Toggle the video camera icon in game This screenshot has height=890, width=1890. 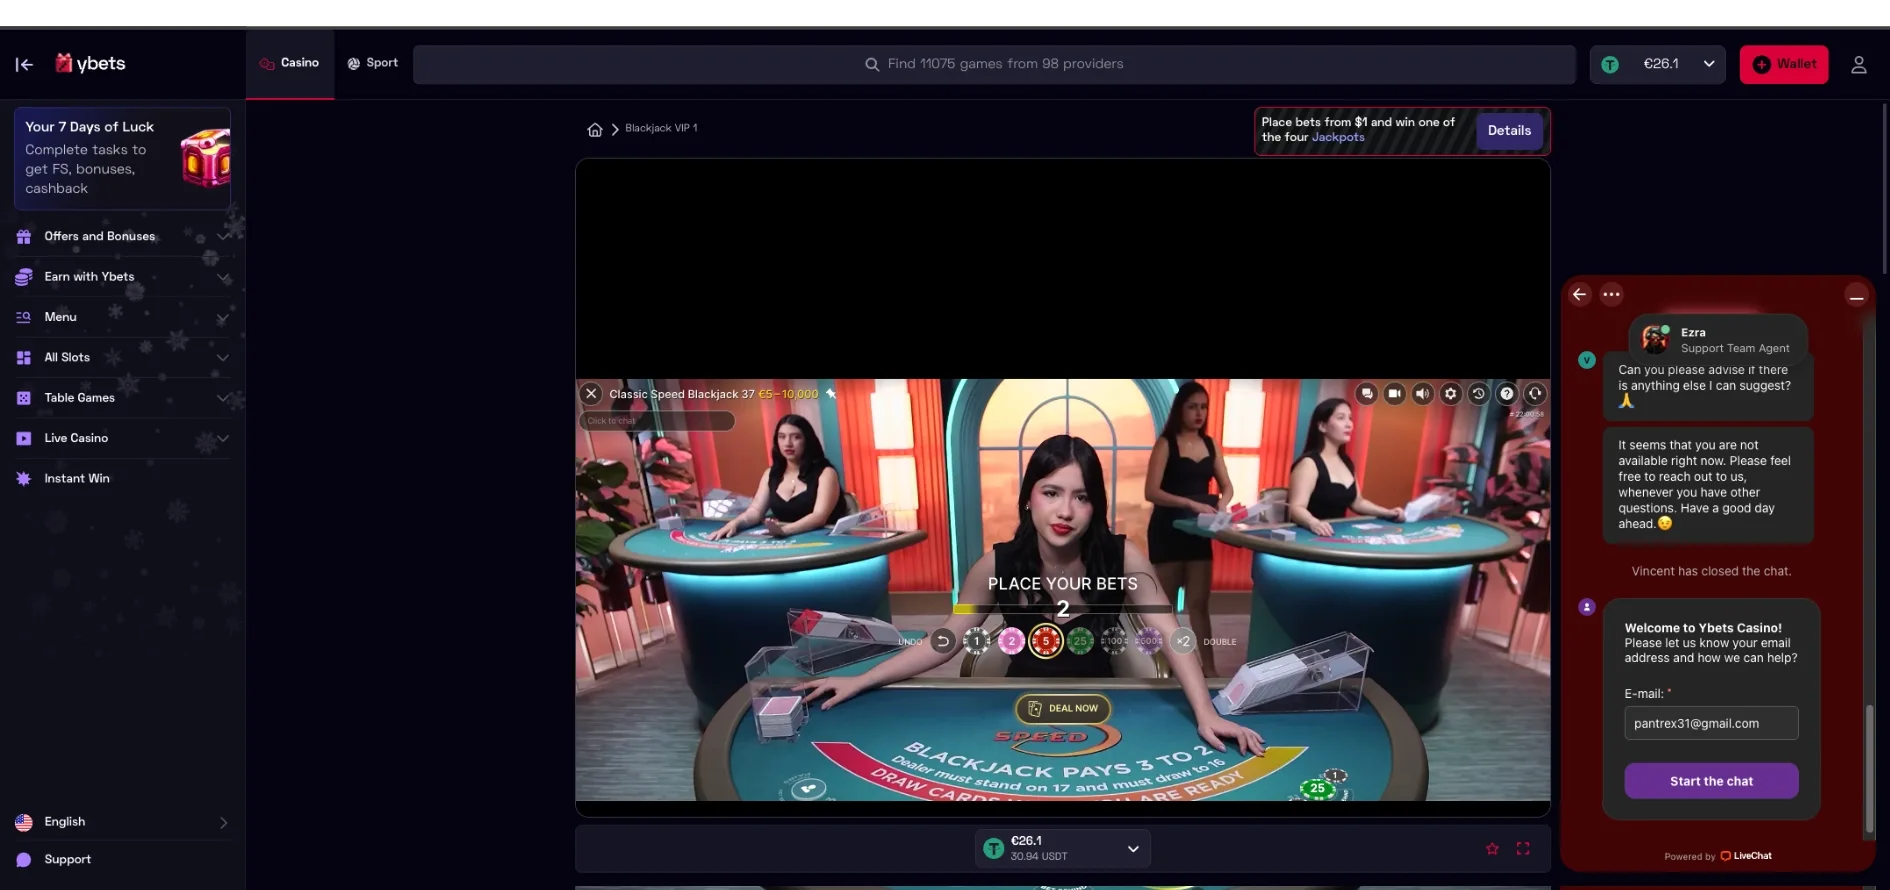1394,393
